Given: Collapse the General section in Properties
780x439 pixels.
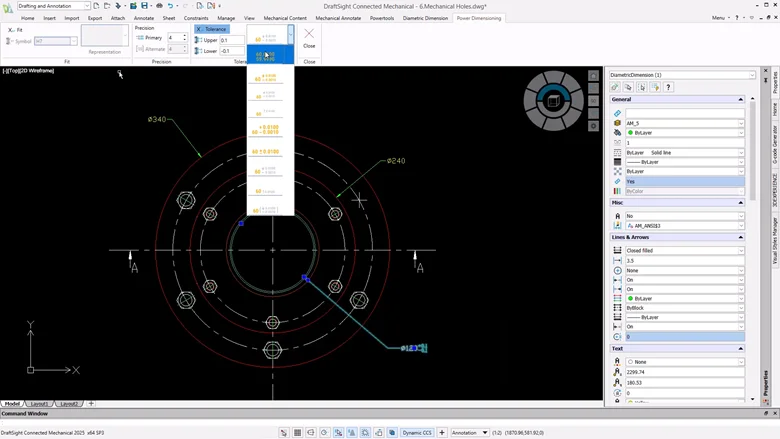Looking at the screenshot, I should coord(741,100).
